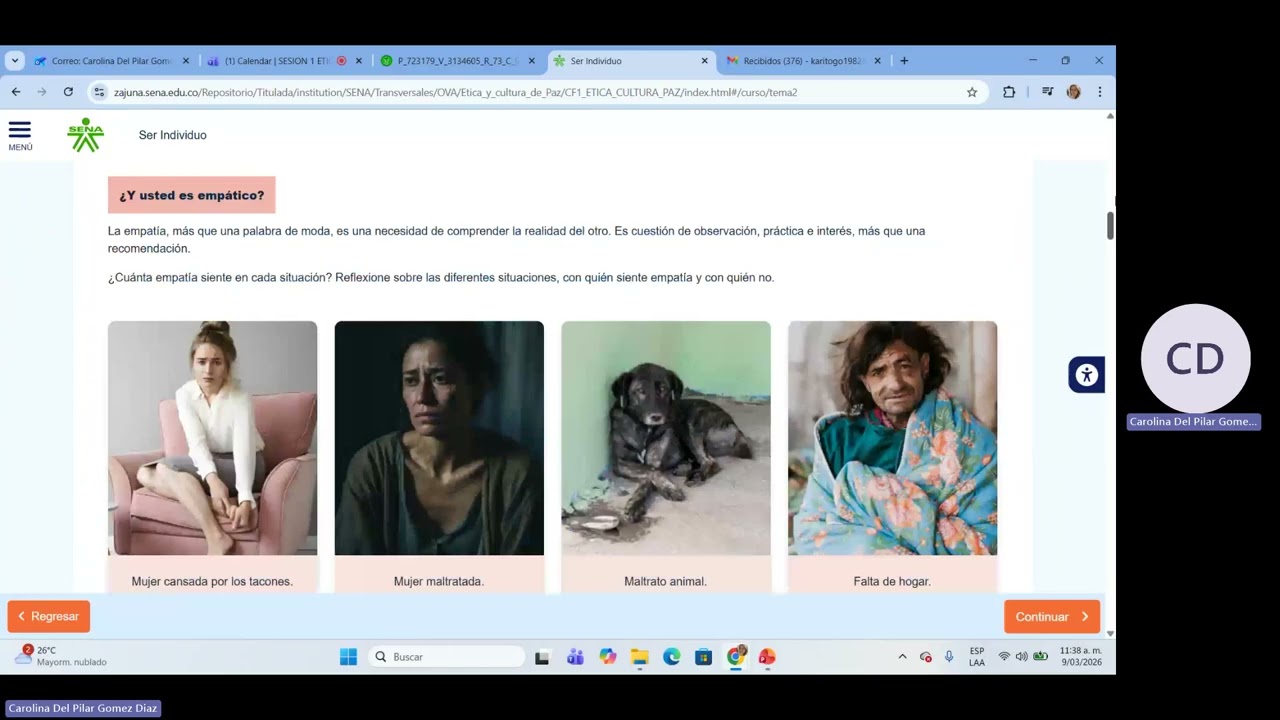Open the Chrome profile avatar
1280x720 pixels.
click(x=1074, y=92)
